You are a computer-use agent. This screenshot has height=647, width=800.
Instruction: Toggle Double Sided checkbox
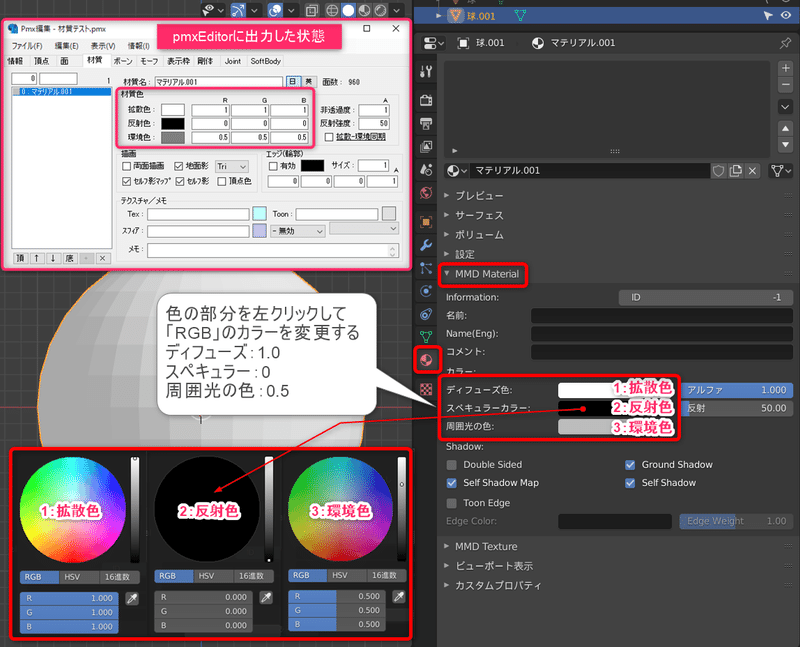click(x=452, y=465)
